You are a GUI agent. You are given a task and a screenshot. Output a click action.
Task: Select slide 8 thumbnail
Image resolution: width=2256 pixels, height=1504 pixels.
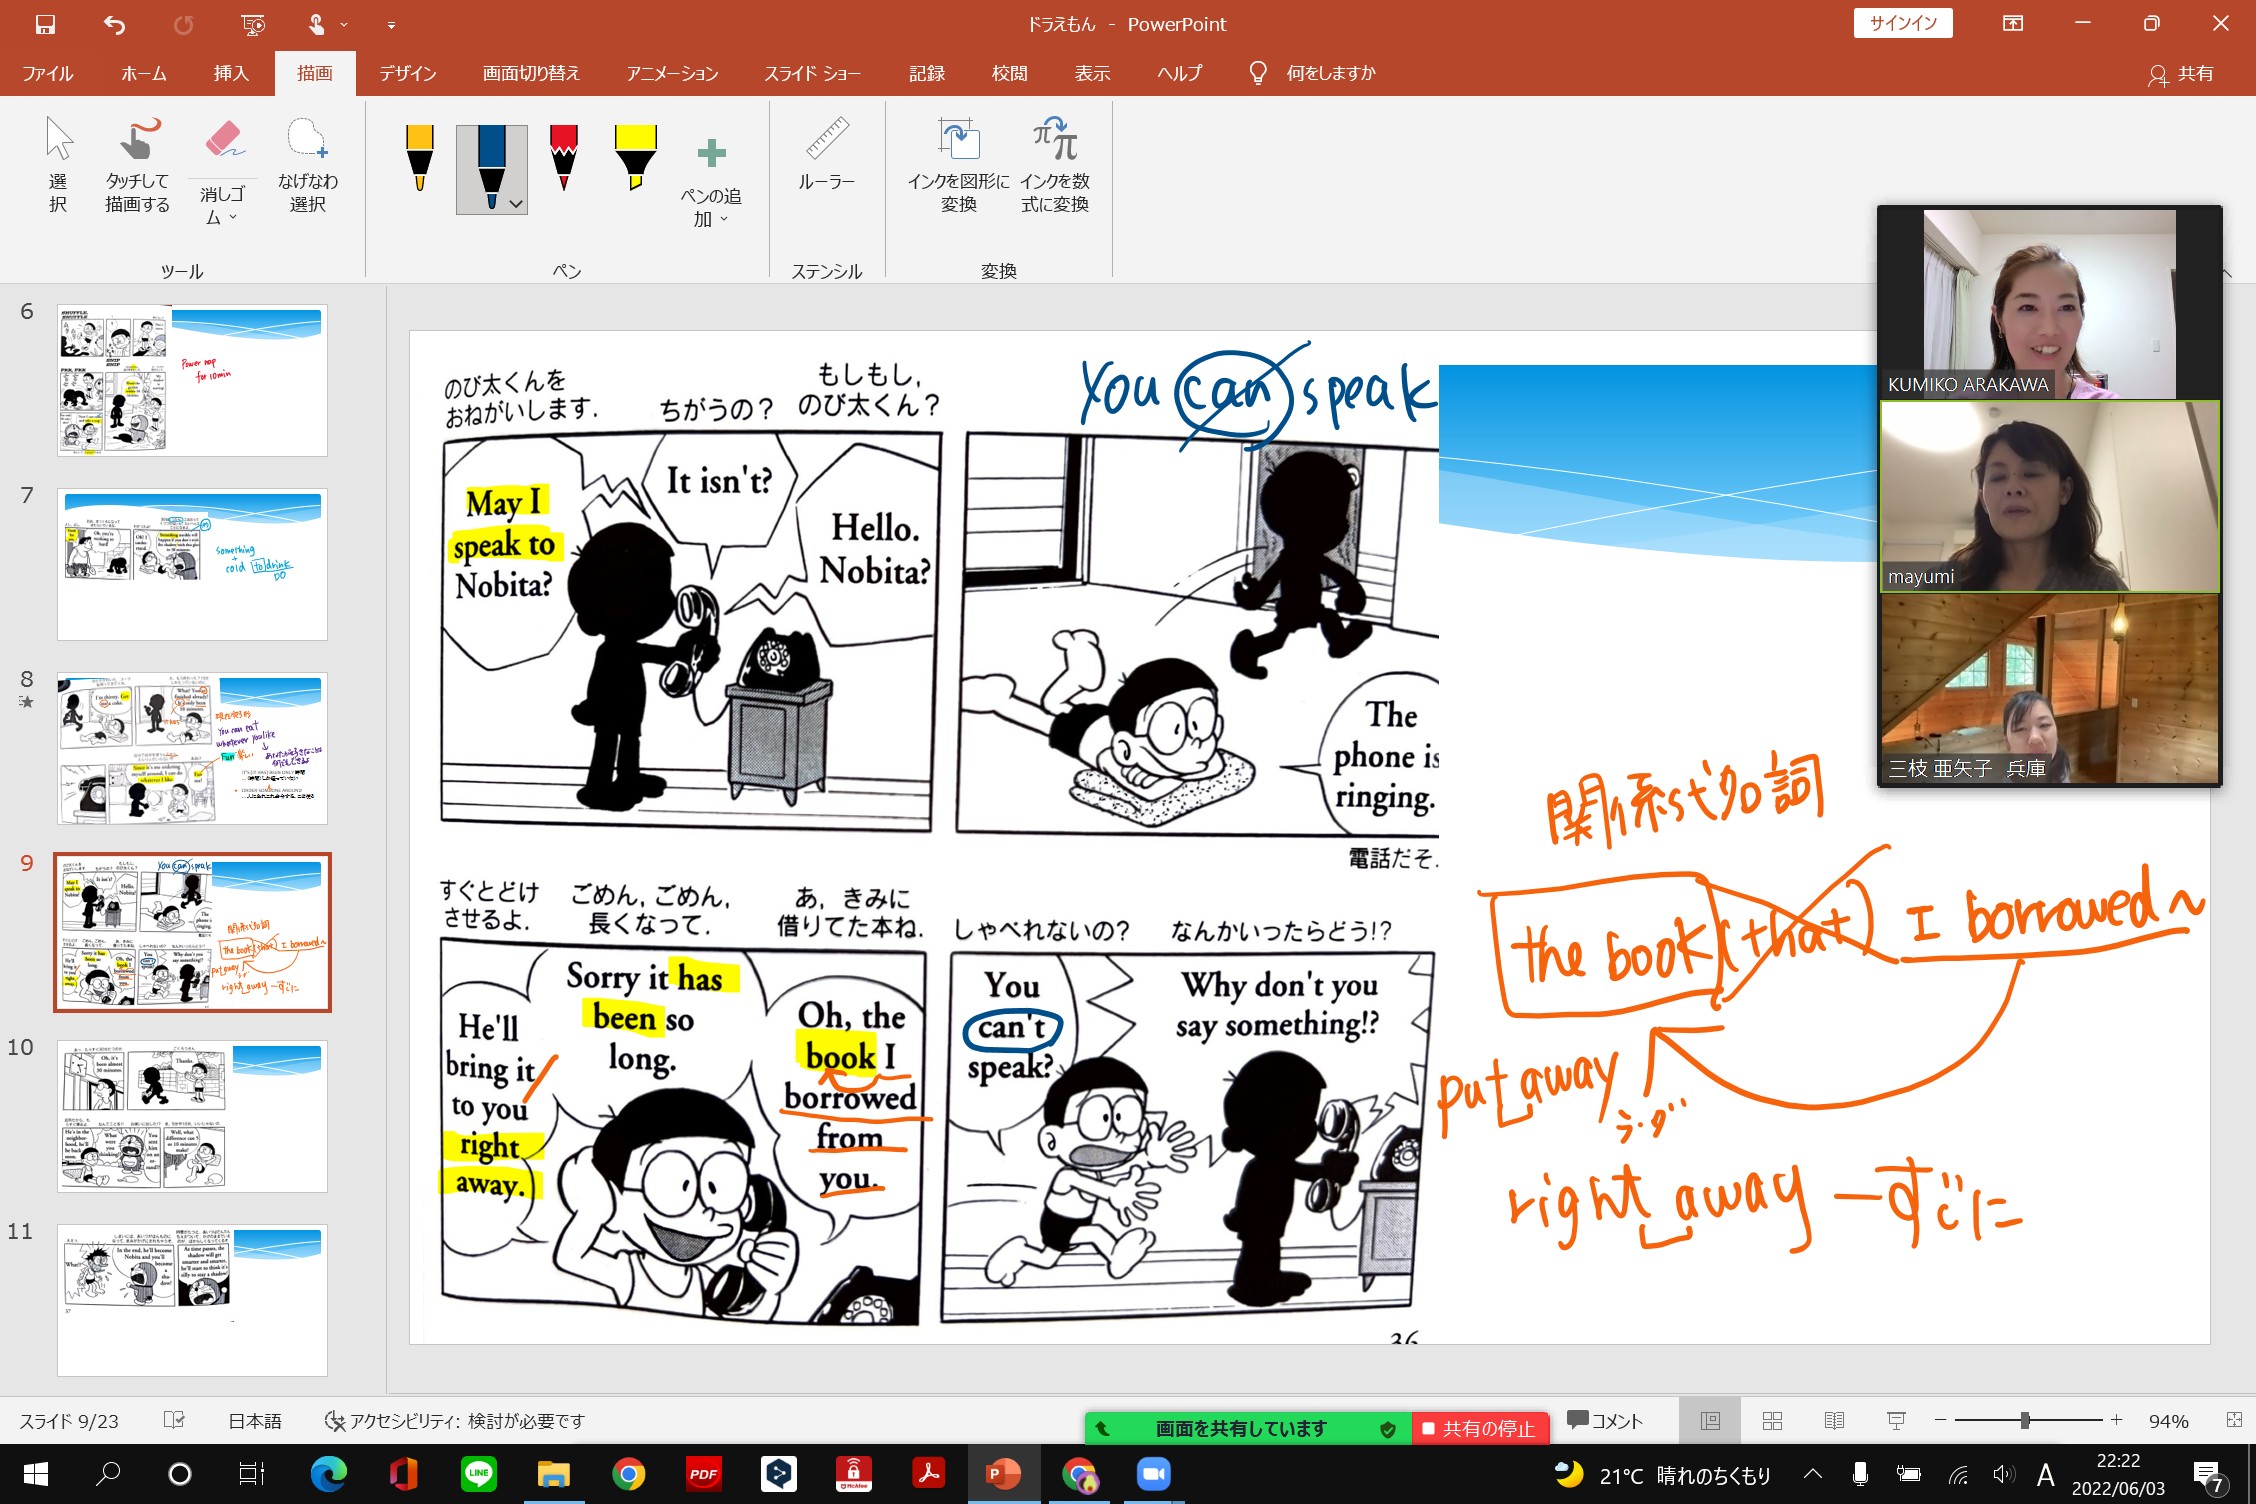pos(192,748)
